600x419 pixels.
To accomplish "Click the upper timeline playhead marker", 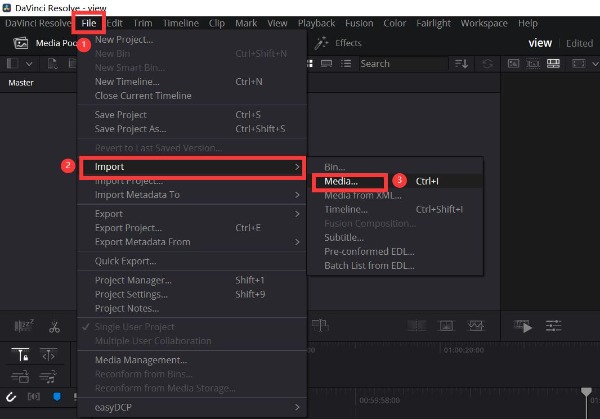I will (586, 391).
